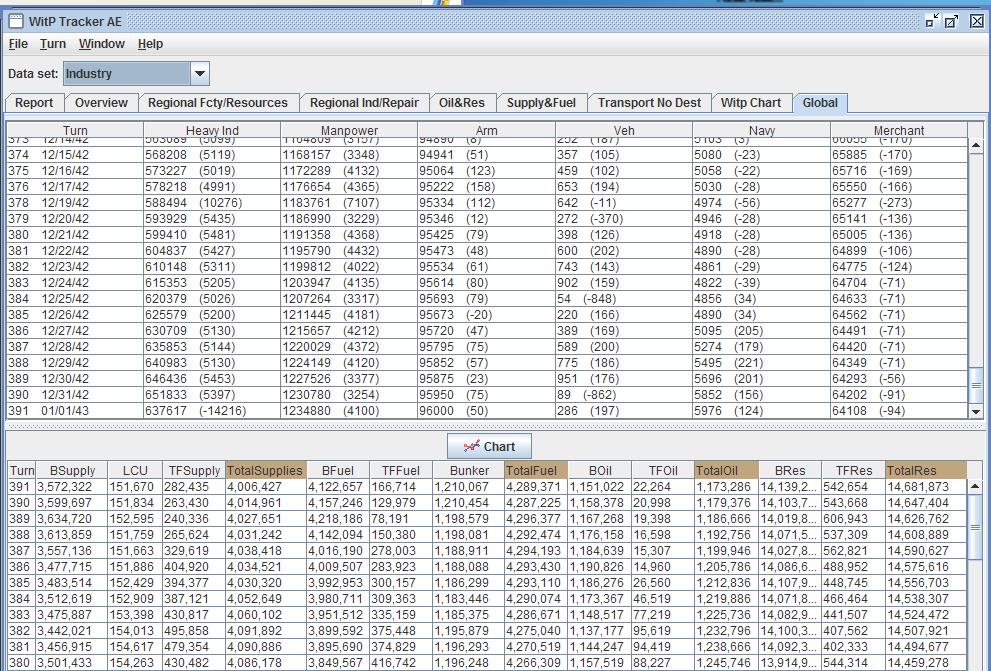Image resolution: width=991 pixels, height=671 pixels.
Task: Click the Merchant column header
Action: pos(899,130)
